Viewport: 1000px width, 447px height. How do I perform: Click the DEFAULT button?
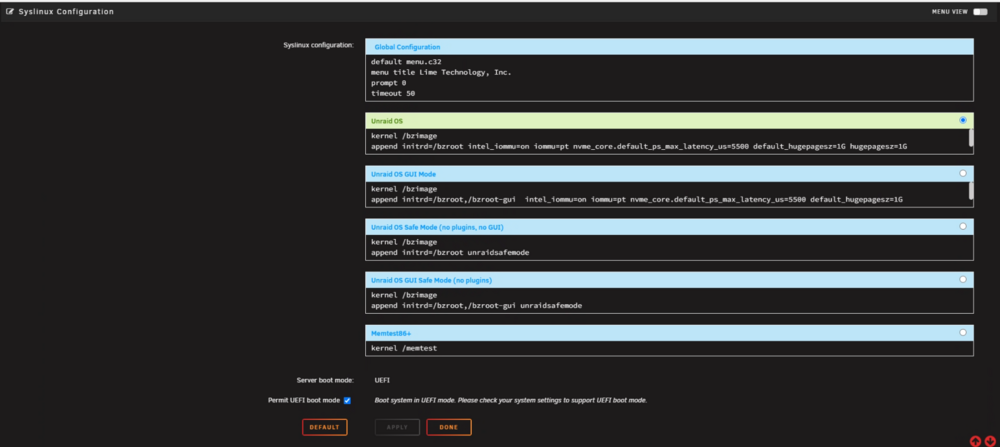(325, 427)
